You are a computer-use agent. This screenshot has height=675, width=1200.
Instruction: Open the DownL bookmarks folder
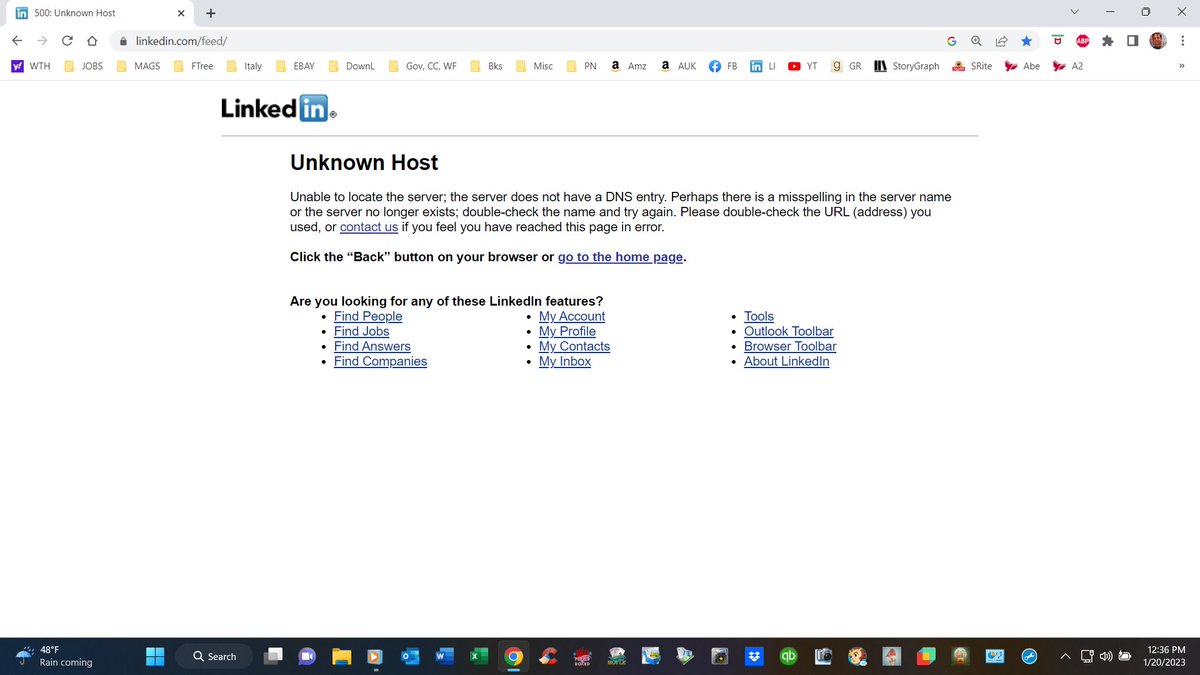[351, 66]
